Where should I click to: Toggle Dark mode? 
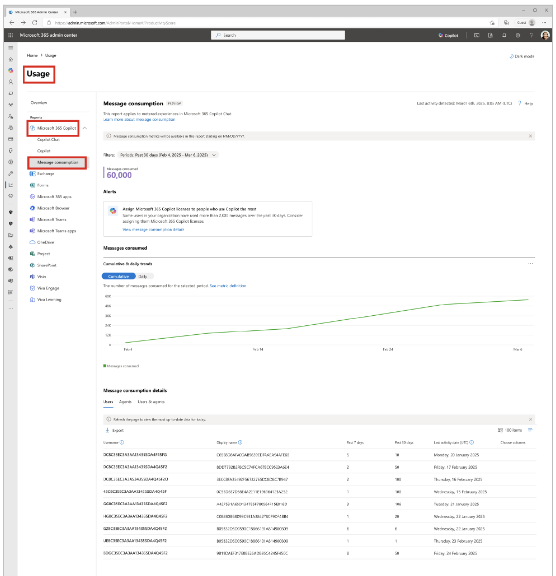coord(521,56)
